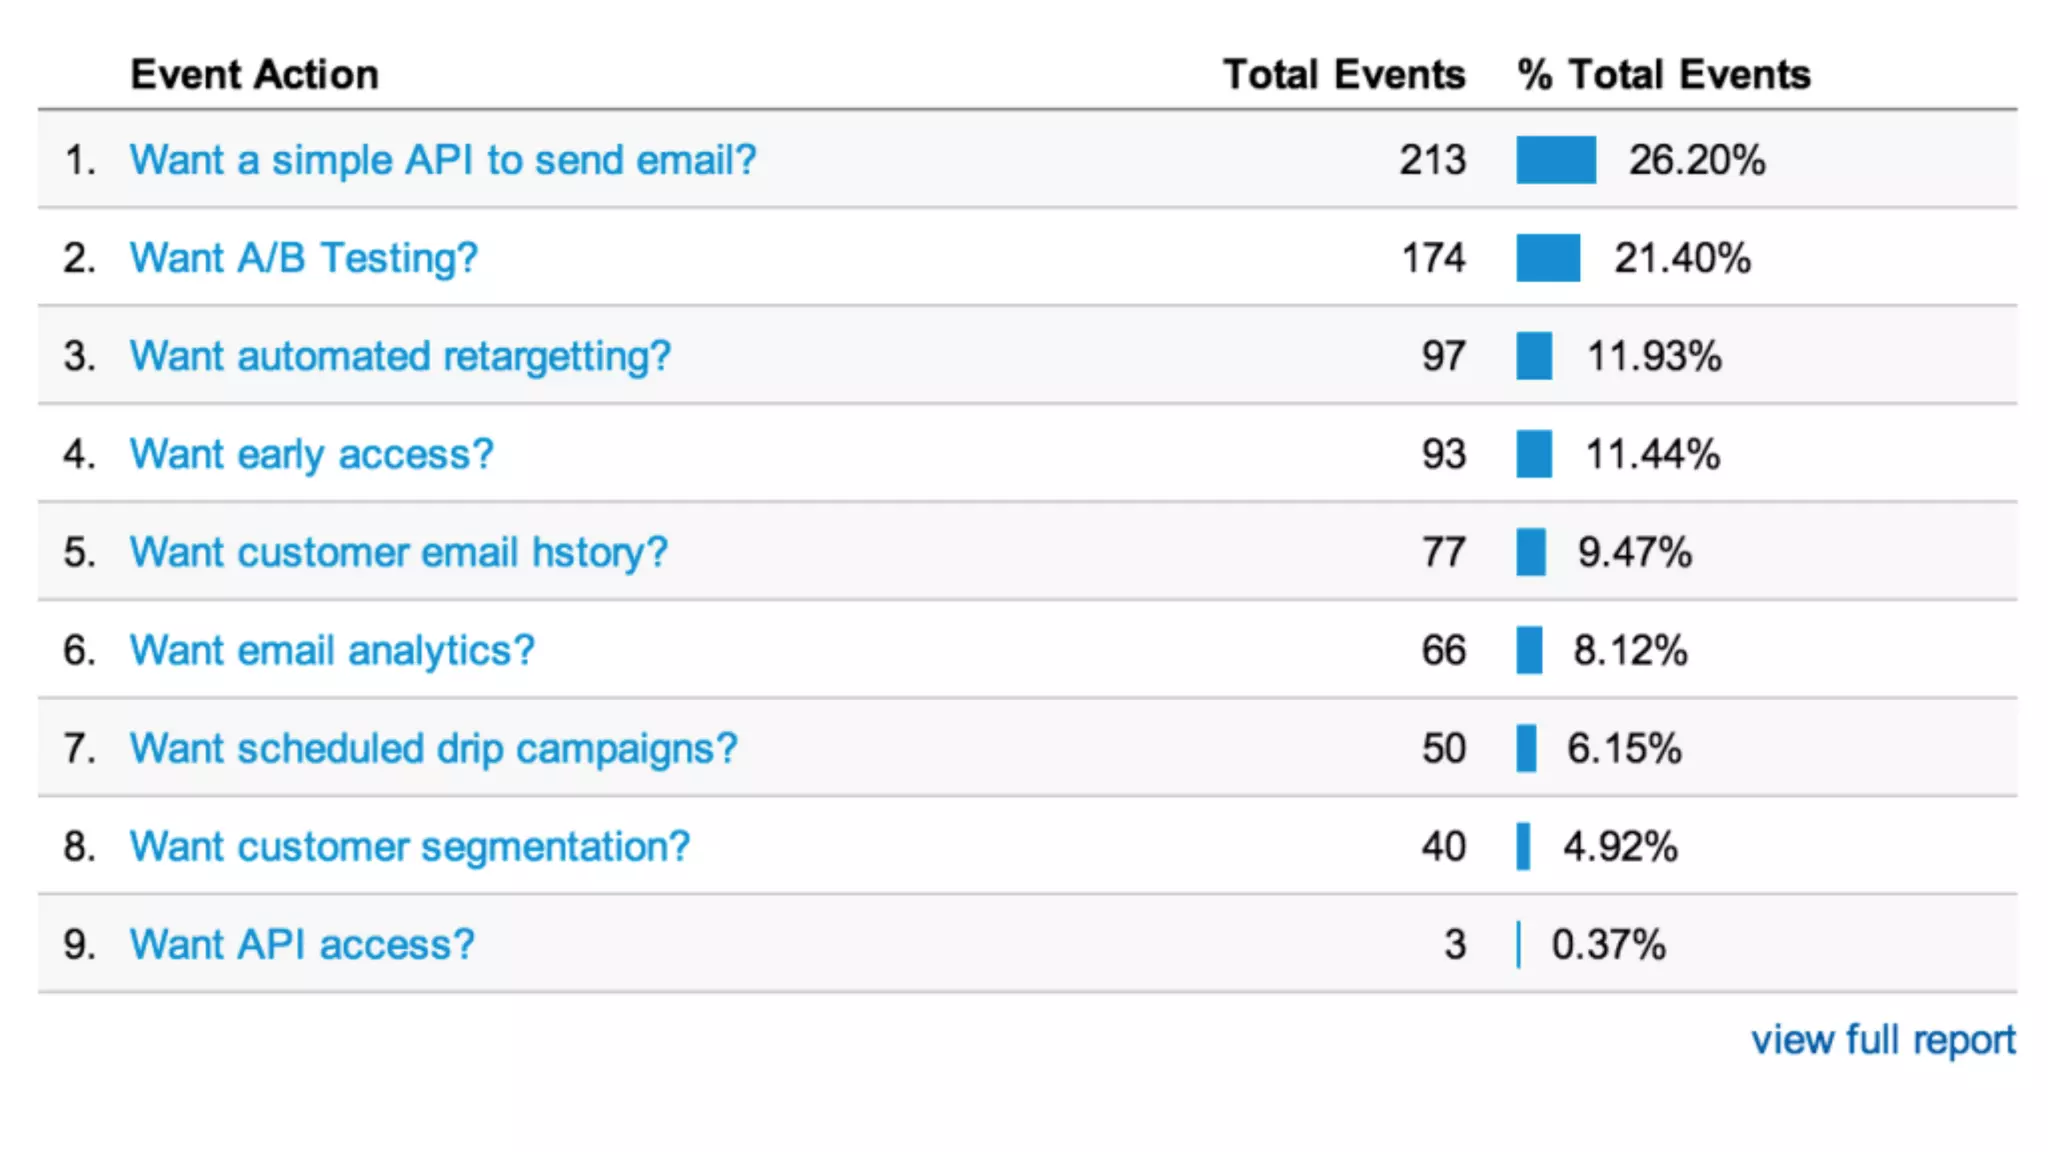The height and width of the screenshot is (1152, 2048).
Task: Select the "Want early access?" link
Action: [311, 454]
